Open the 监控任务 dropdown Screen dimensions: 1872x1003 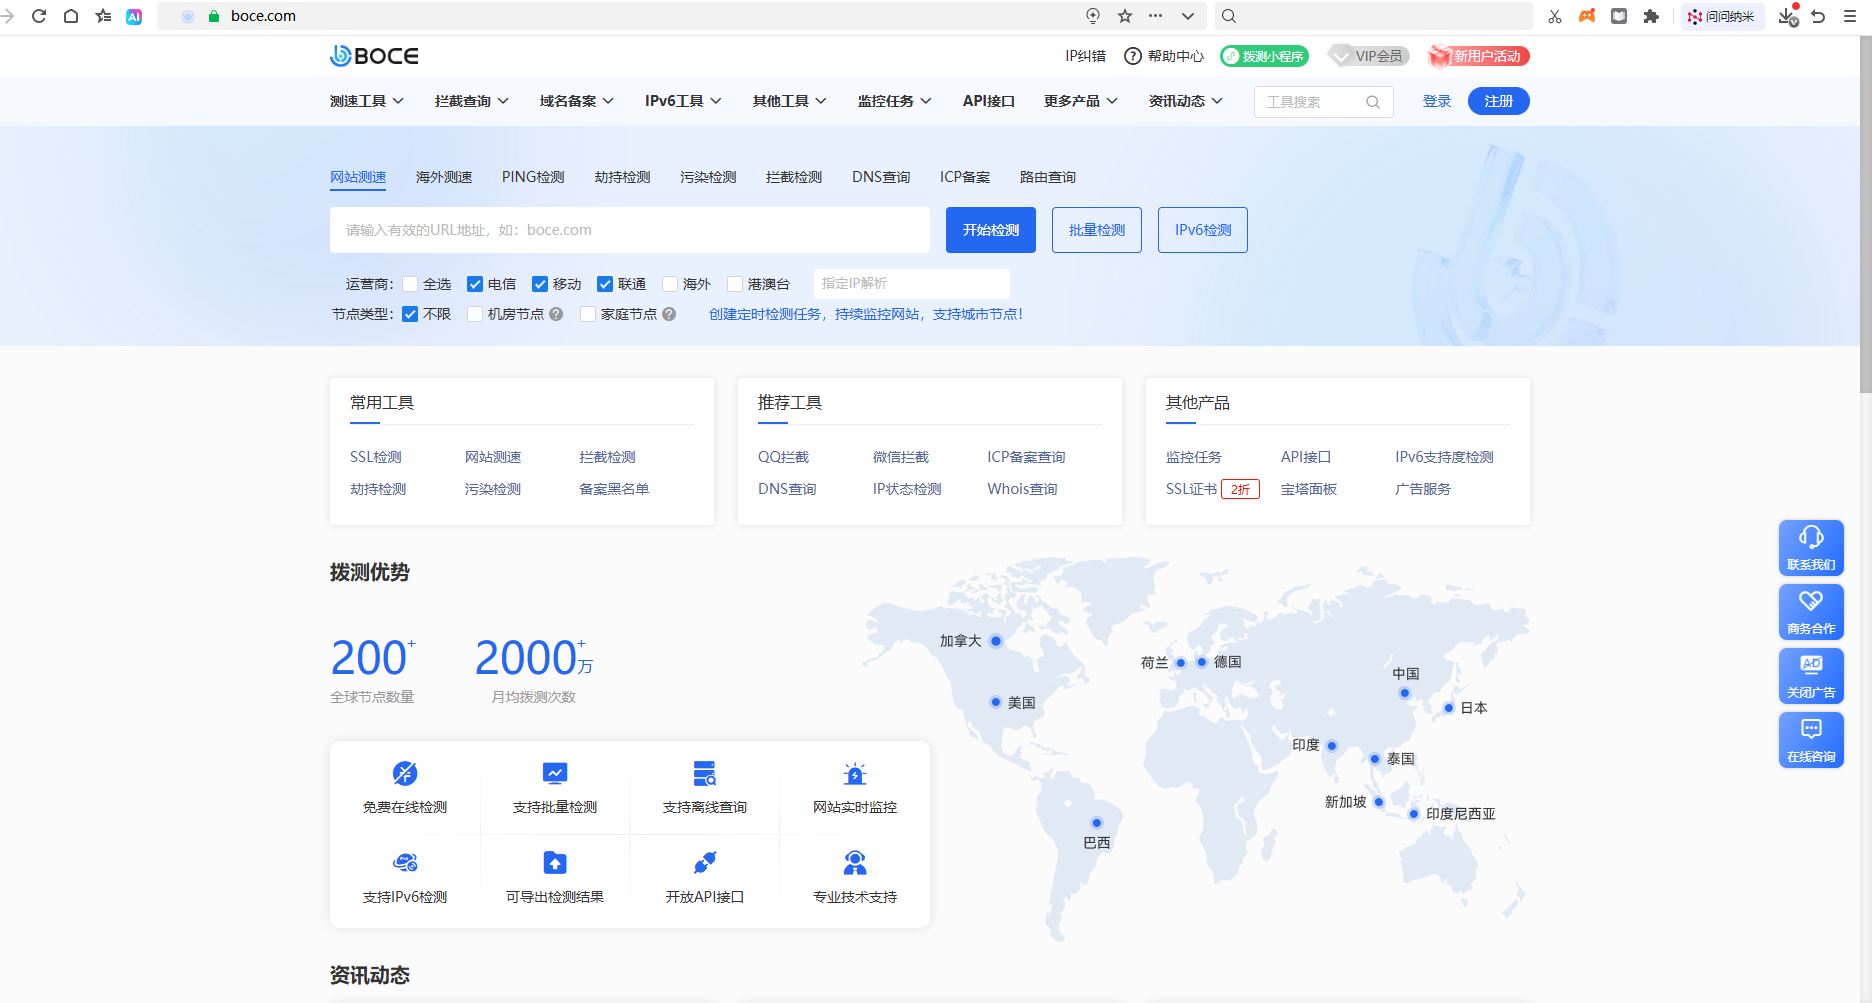coord(893,101)
